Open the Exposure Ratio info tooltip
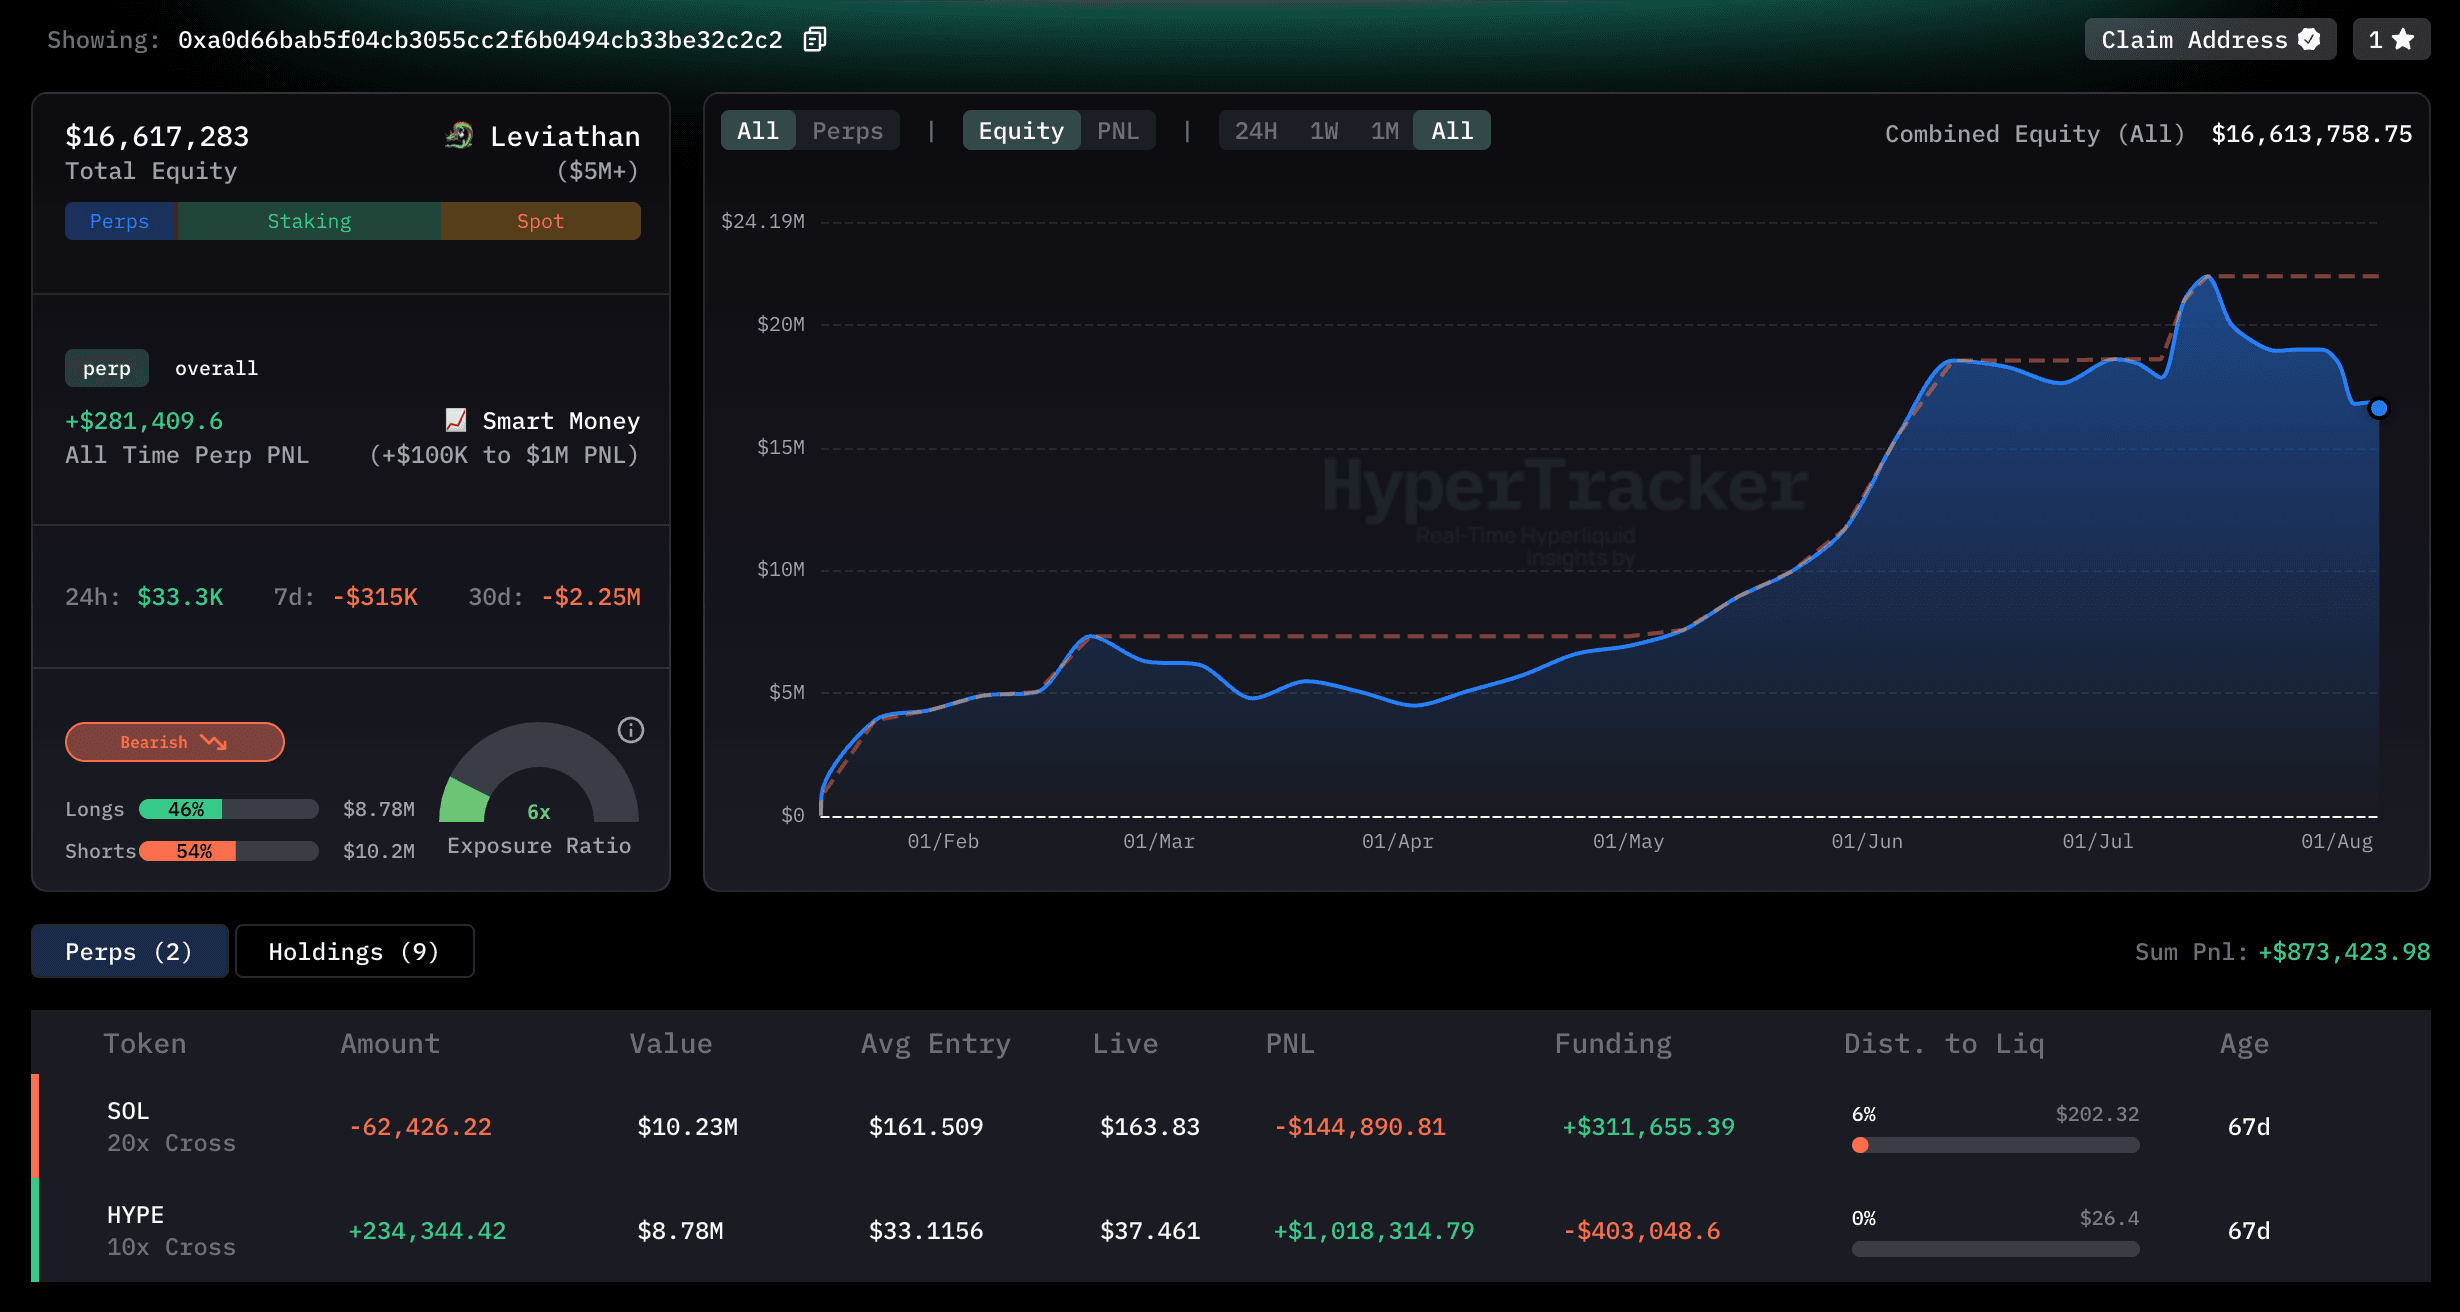2460x1312 pixels. pyautogui.click(x=630, y=730)
